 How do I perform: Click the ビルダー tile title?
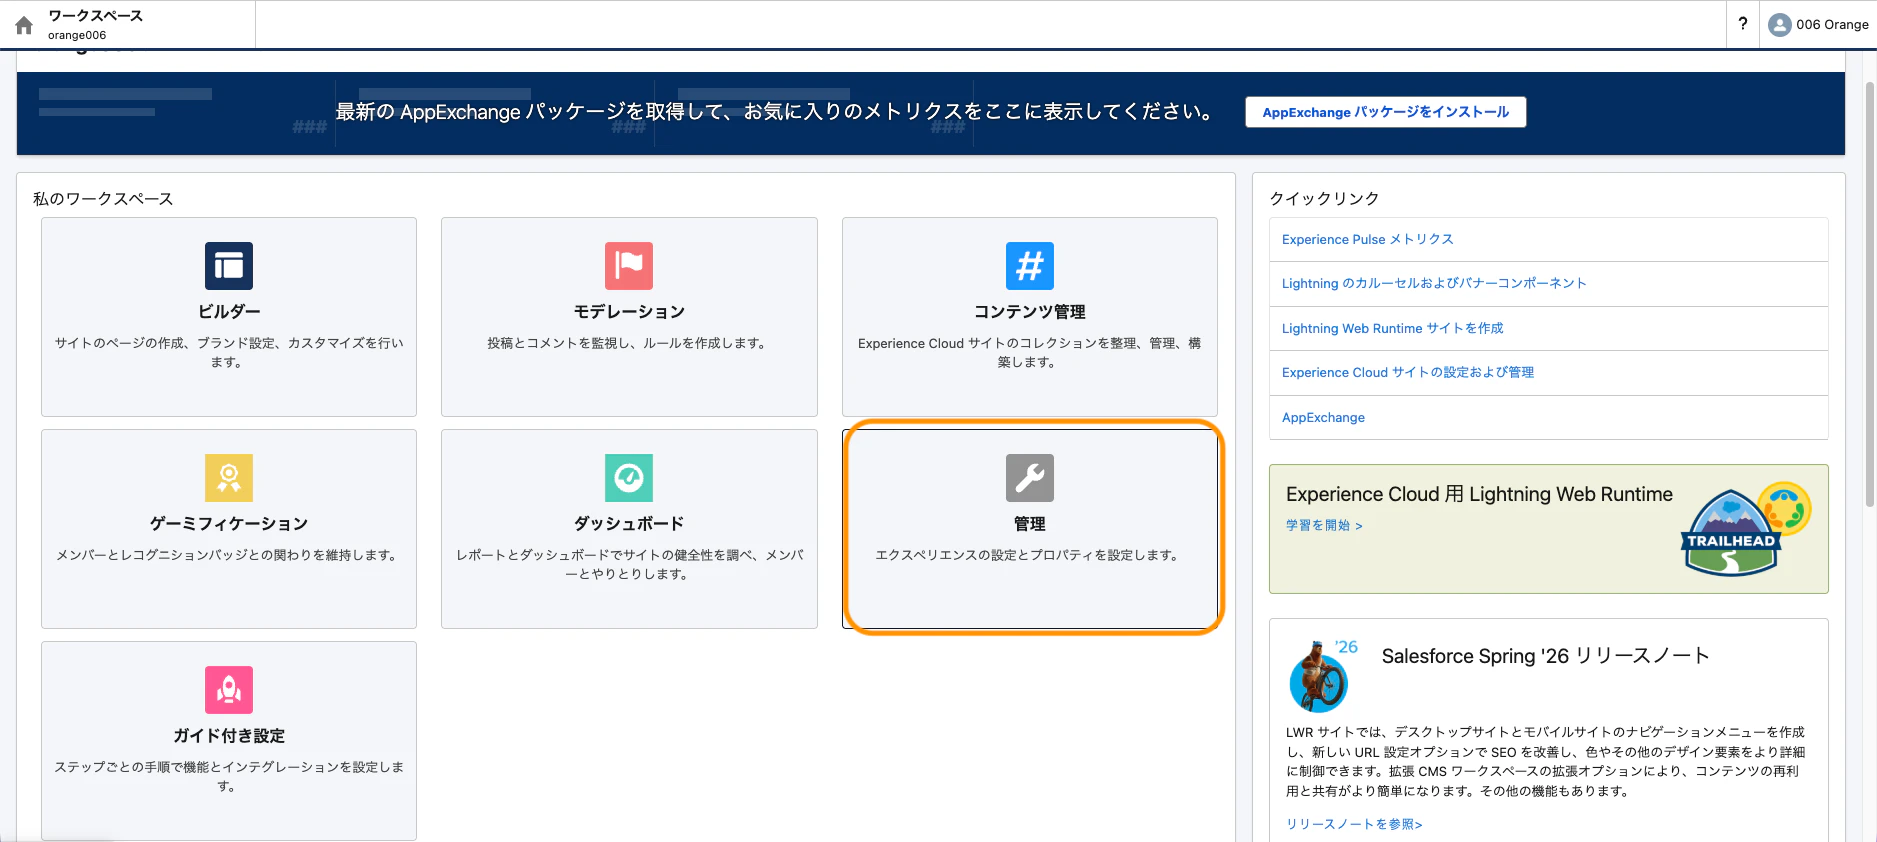click(229, 312)
